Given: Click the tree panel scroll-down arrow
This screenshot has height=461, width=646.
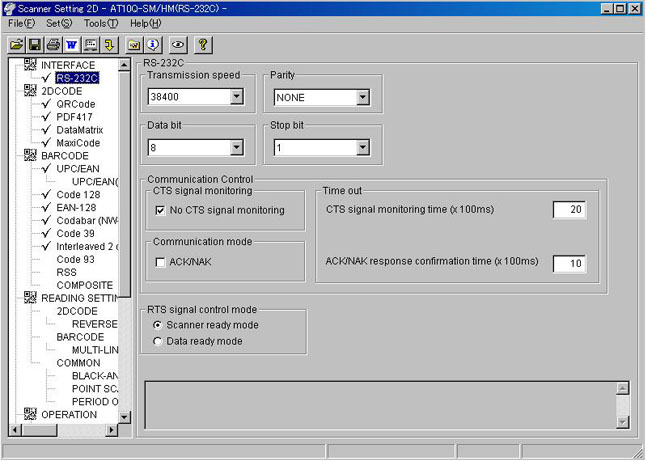Looking at the screenshot, I should pos(125,416).
